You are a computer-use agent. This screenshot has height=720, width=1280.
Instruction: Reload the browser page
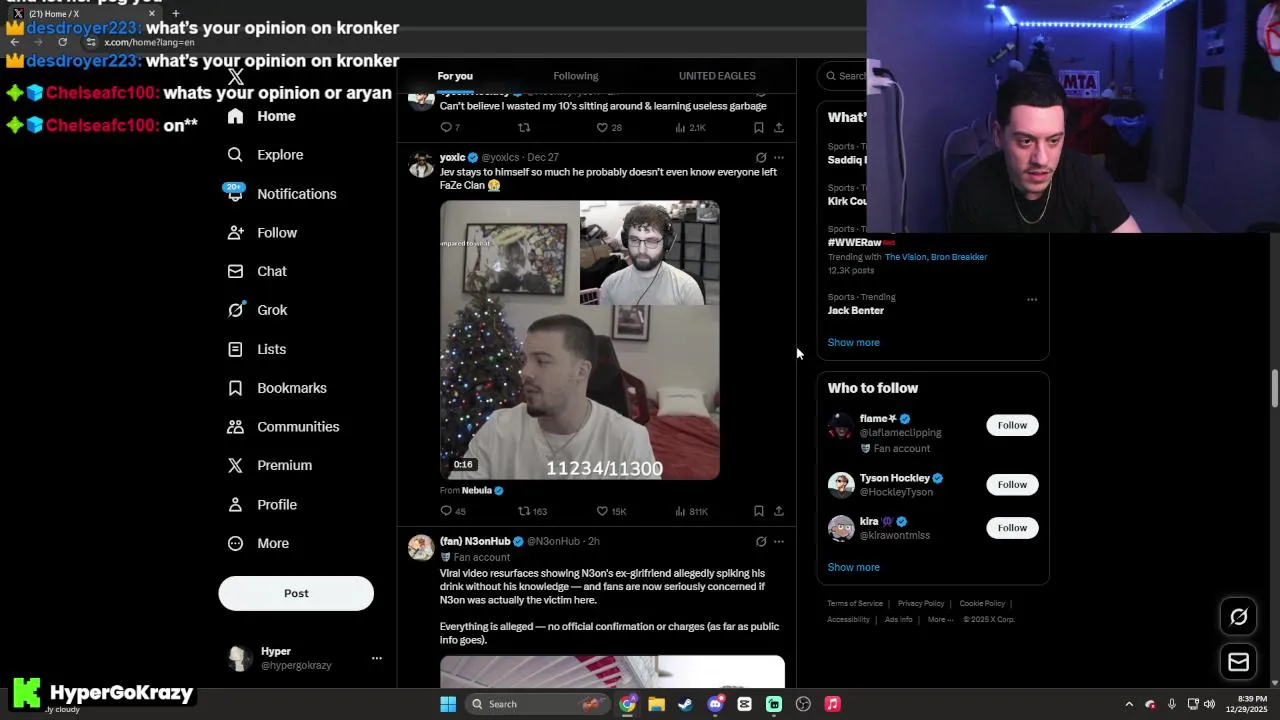point(62,42)
